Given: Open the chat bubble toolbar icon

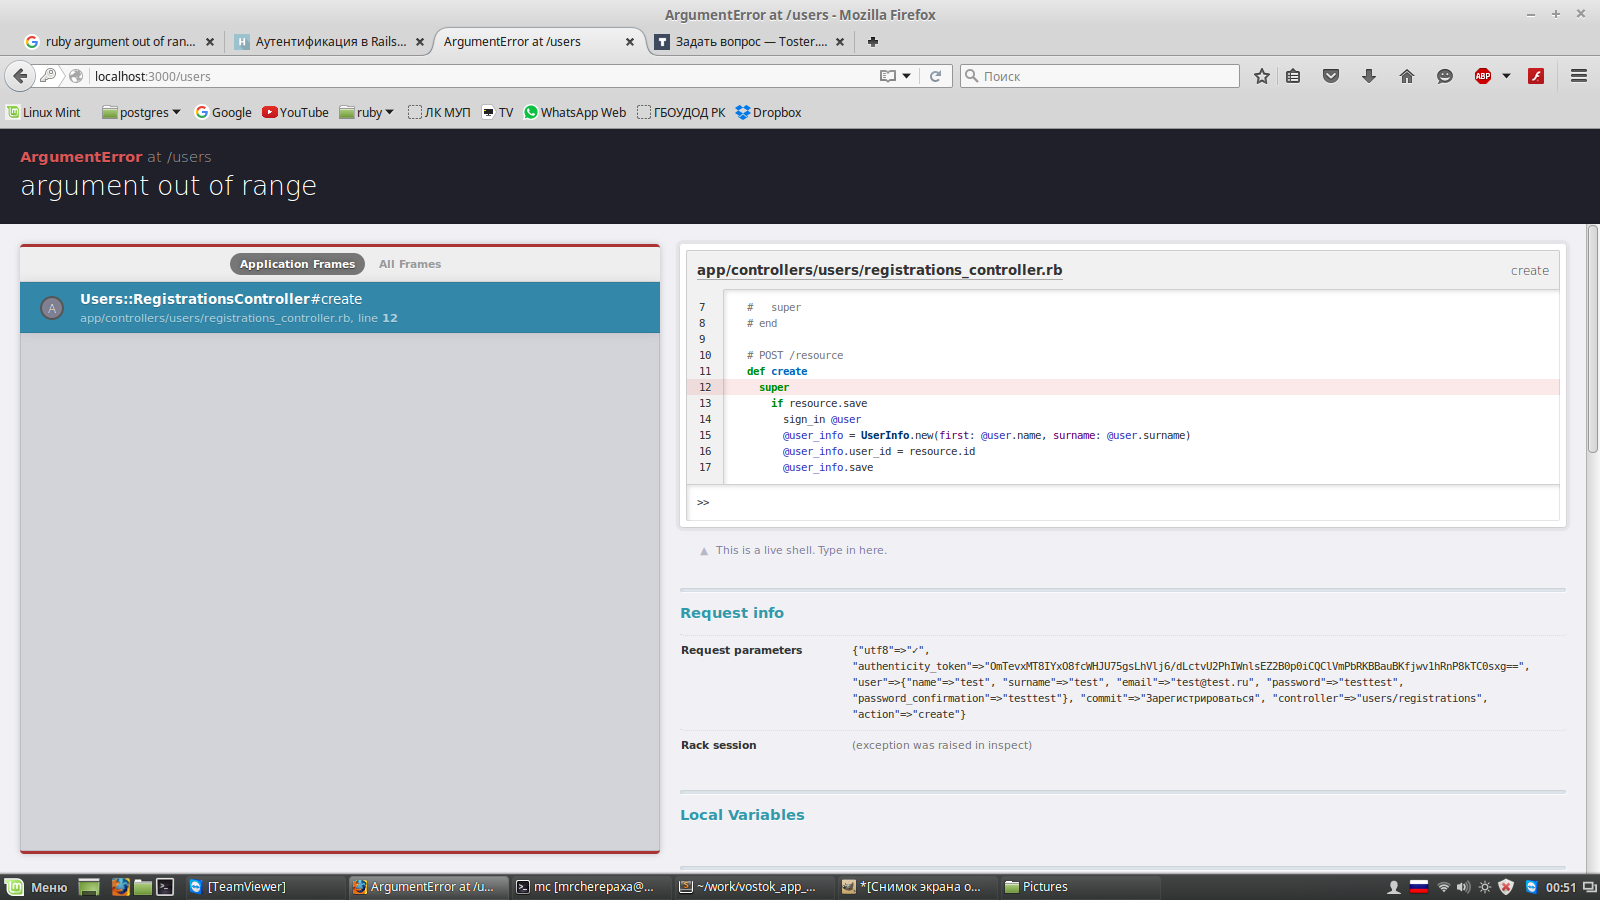Looking at the screenshot, I should point(1445,76).
